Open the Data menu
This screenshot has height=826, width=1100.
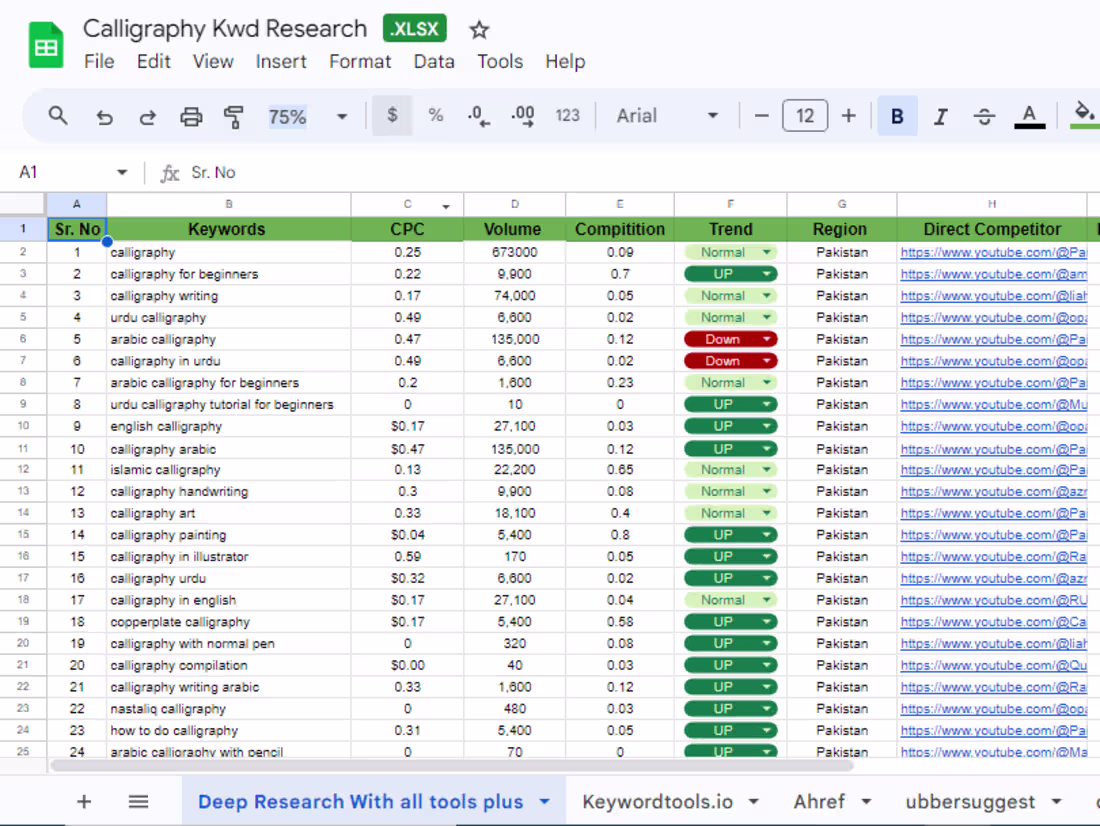(x=434, y=61)
